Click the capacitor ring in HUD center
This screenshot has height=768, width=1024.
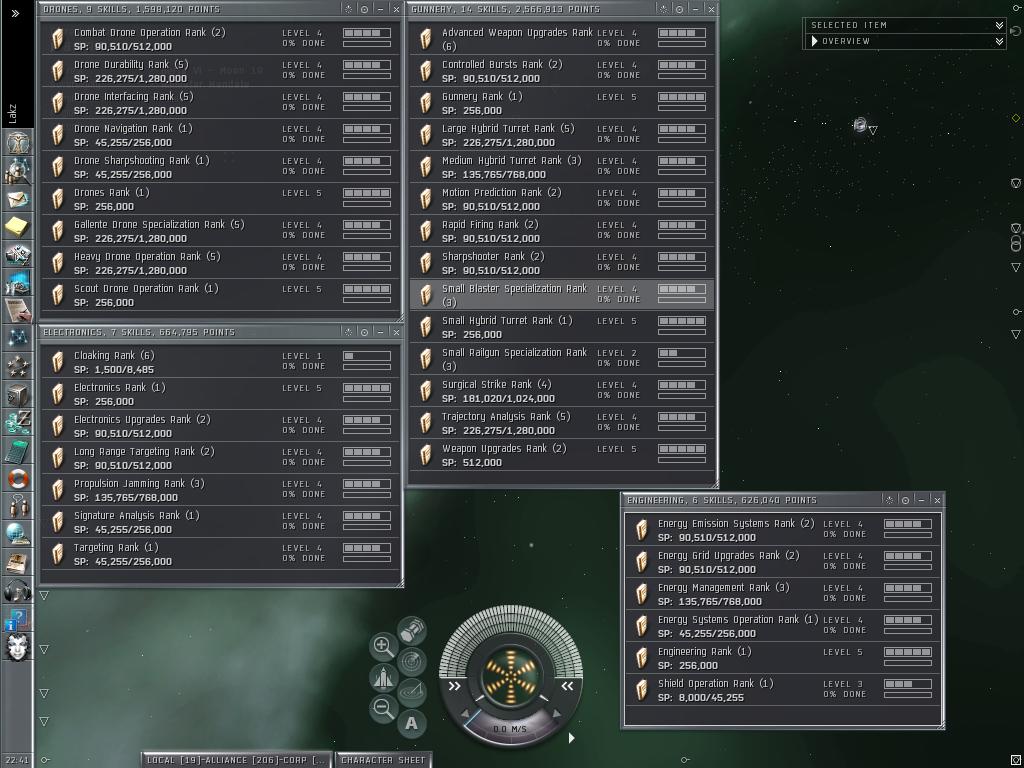(511, 676)
